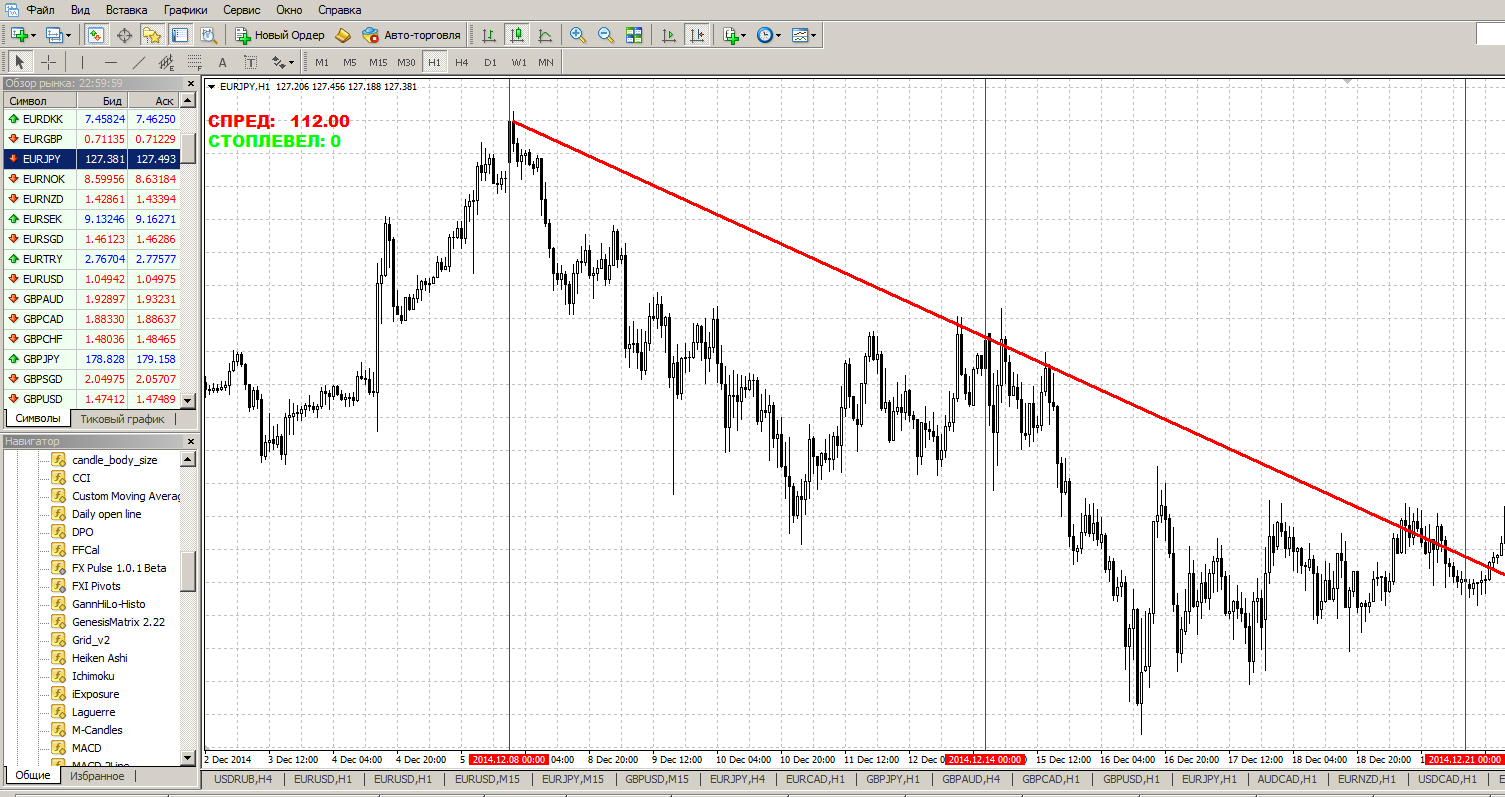Toggle chart Auto Scroll

coord(669,35)
